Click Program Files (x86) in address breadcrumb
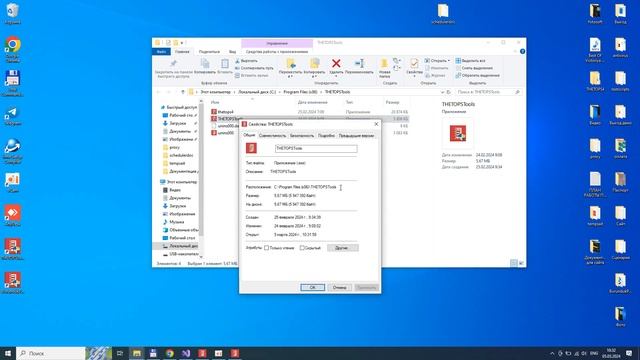The height and width of the screenshot is (360, 640). click(300, 92)
